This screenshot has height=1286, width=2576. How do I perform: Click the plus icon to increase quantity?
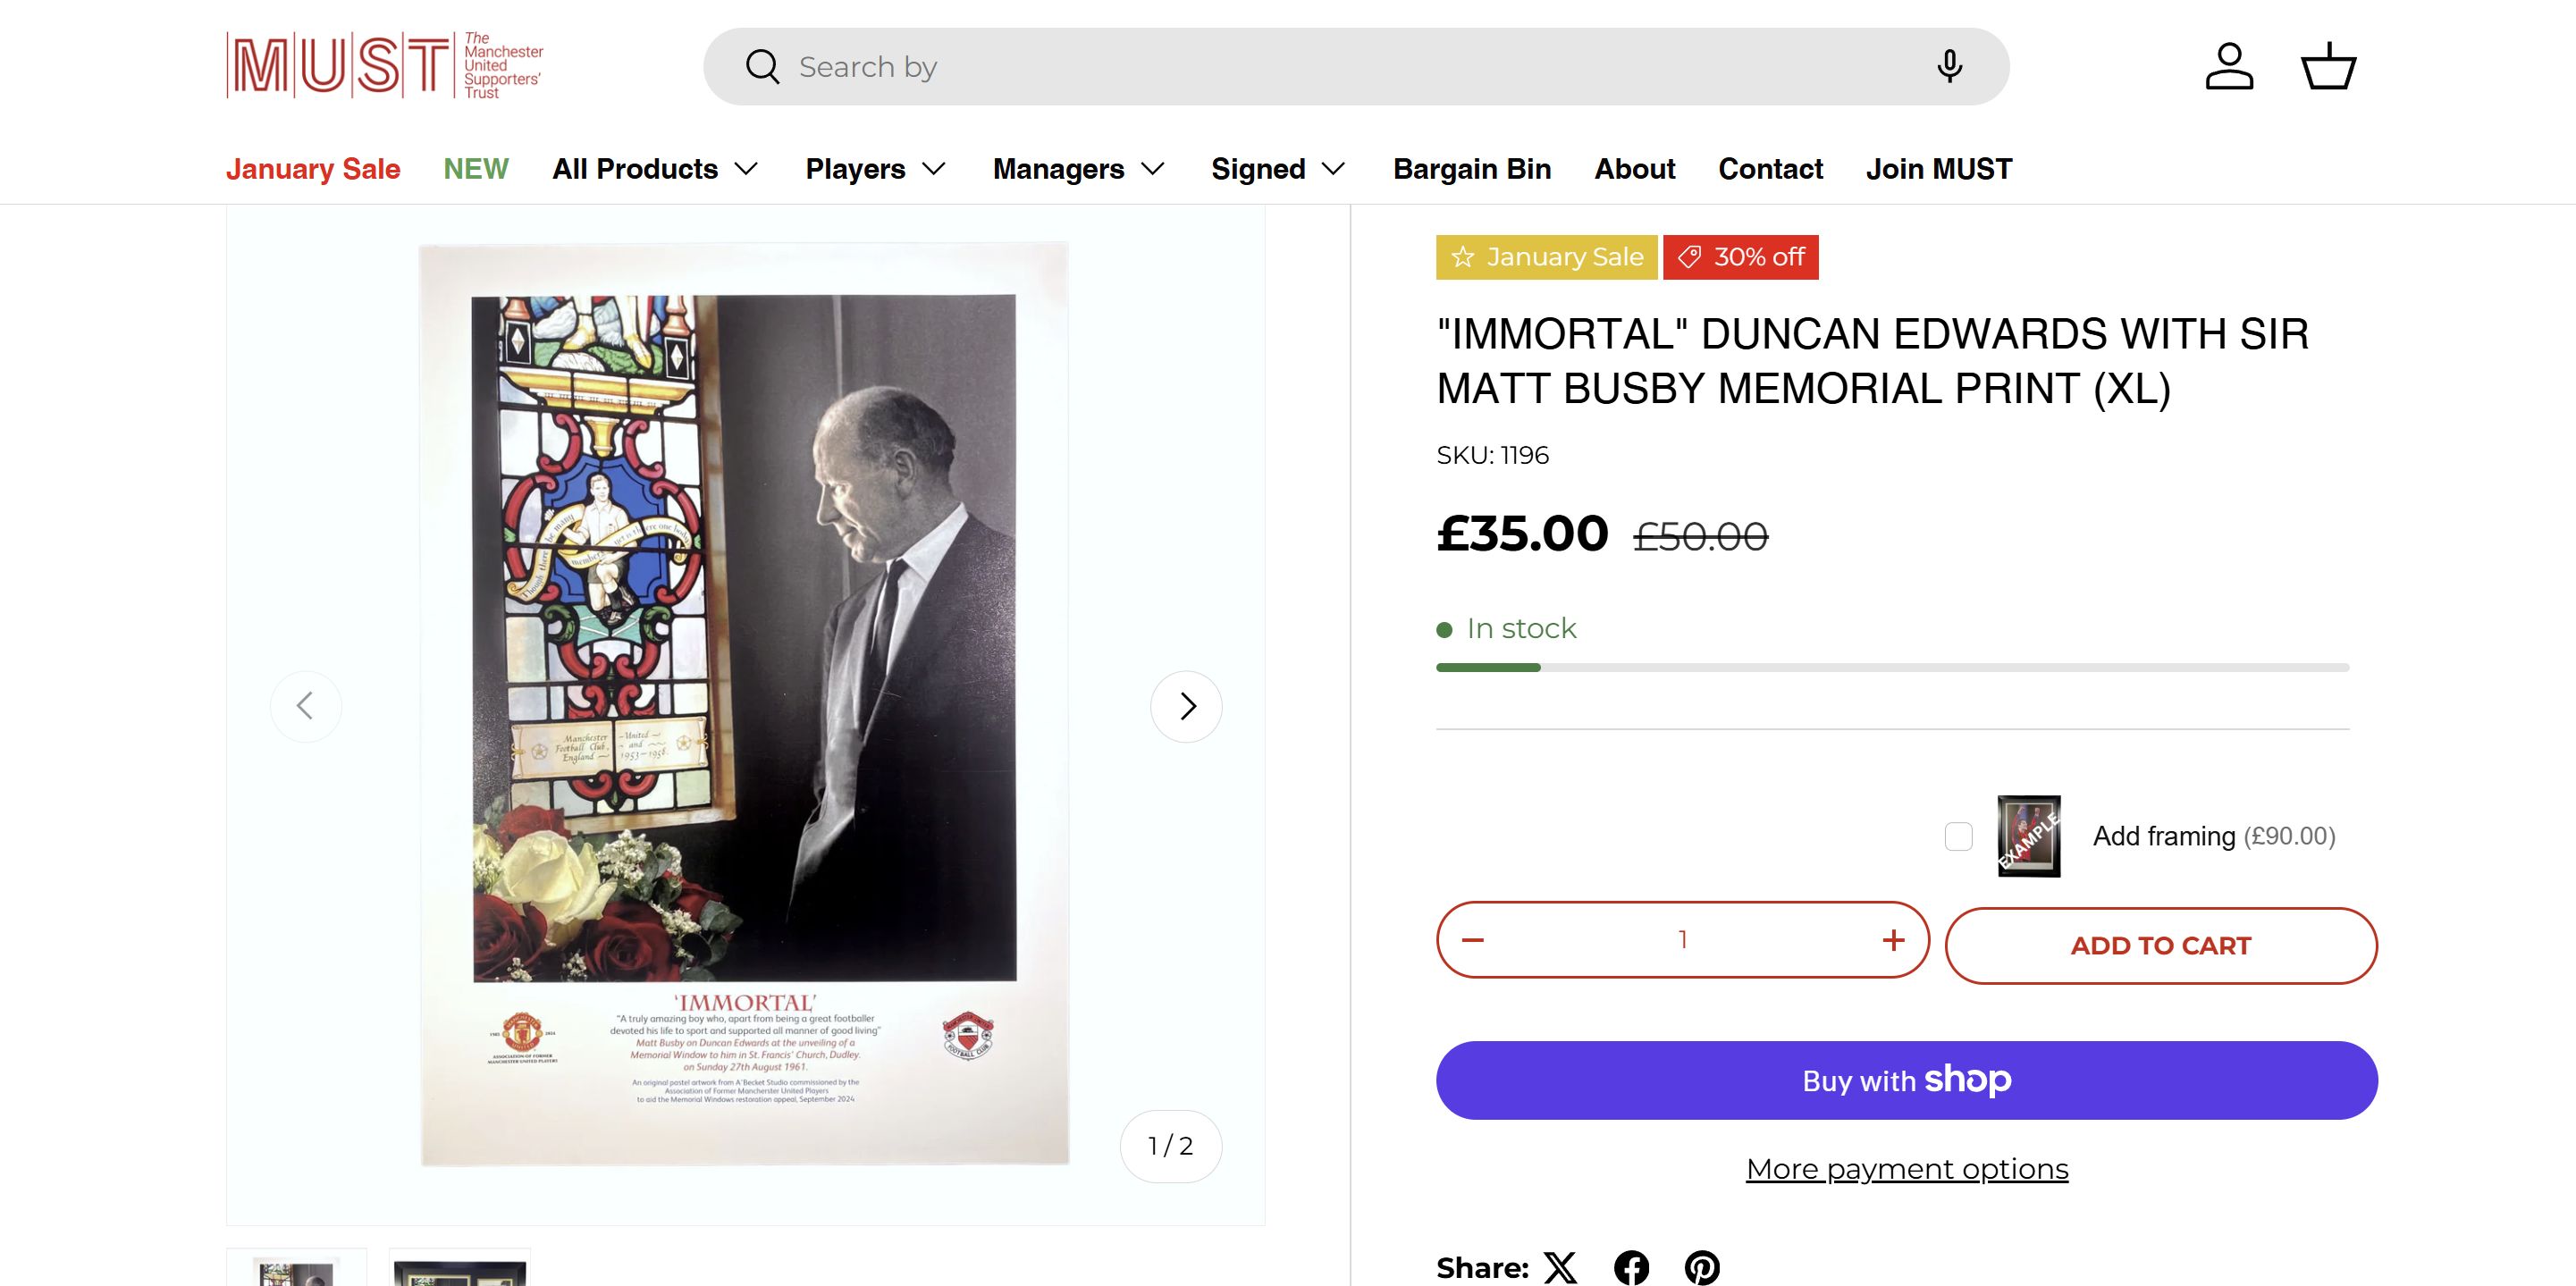1892,940
